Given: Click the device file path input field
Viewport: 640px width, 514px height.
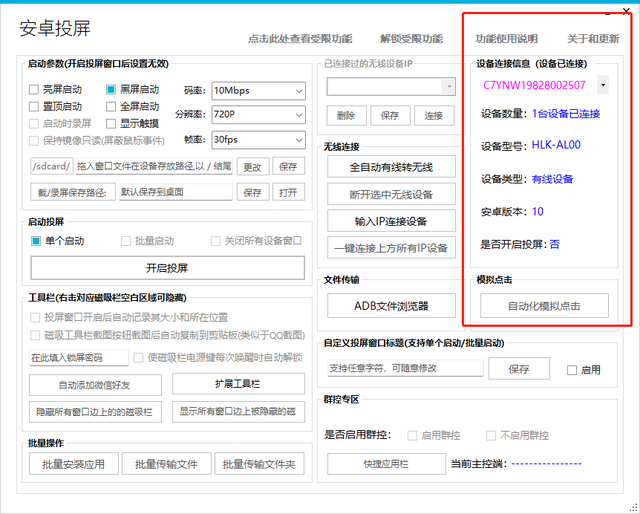Looking at the screenshot, I should coord(154,166).
